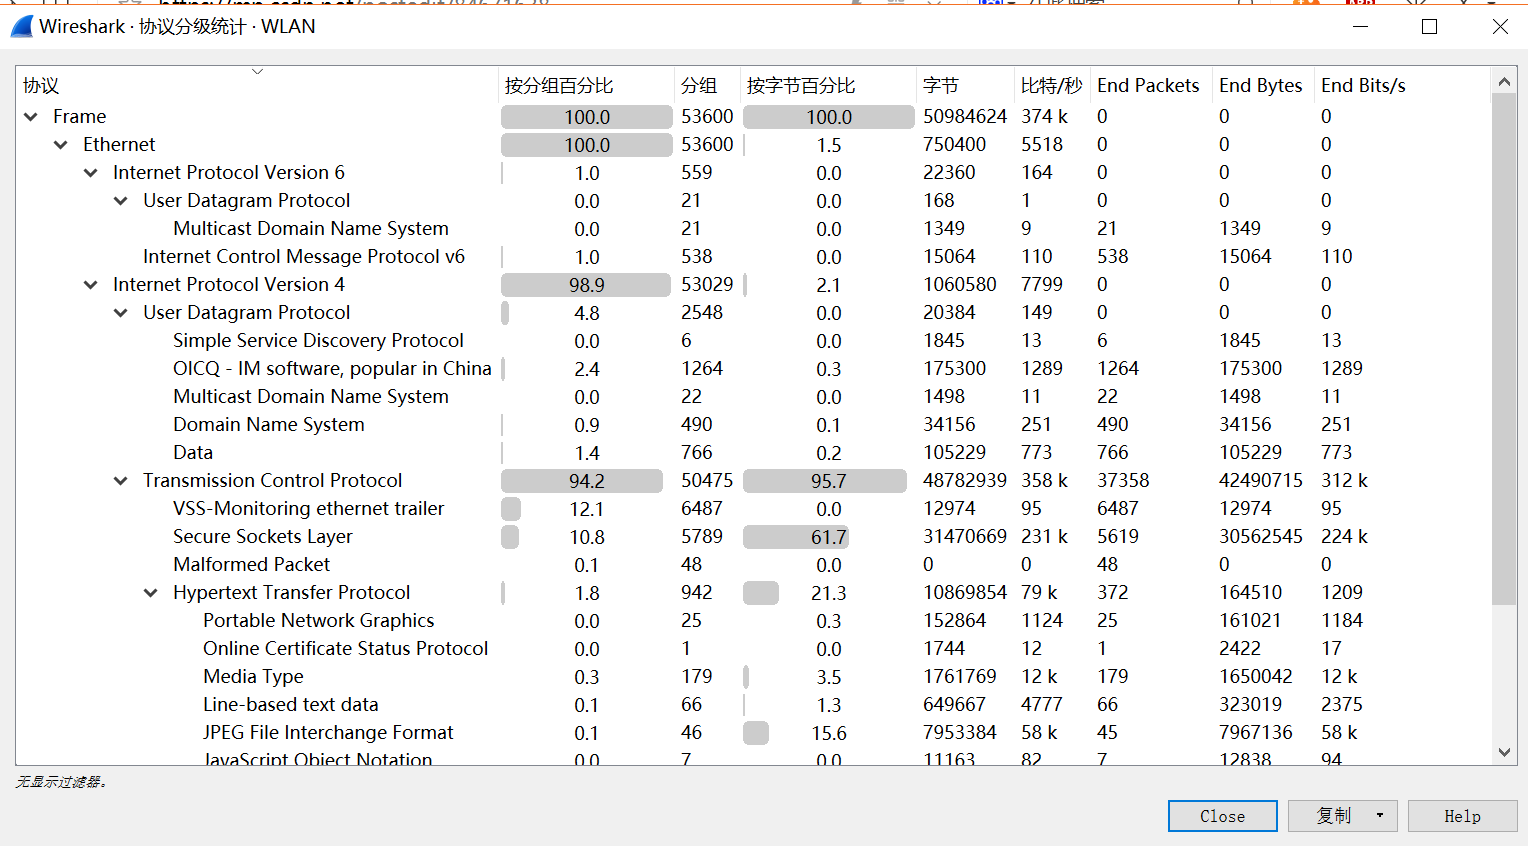Collapse User Datagram Protocol under IPv4
The width and height of the screenshot is (1528, 846).
(121, 313)
